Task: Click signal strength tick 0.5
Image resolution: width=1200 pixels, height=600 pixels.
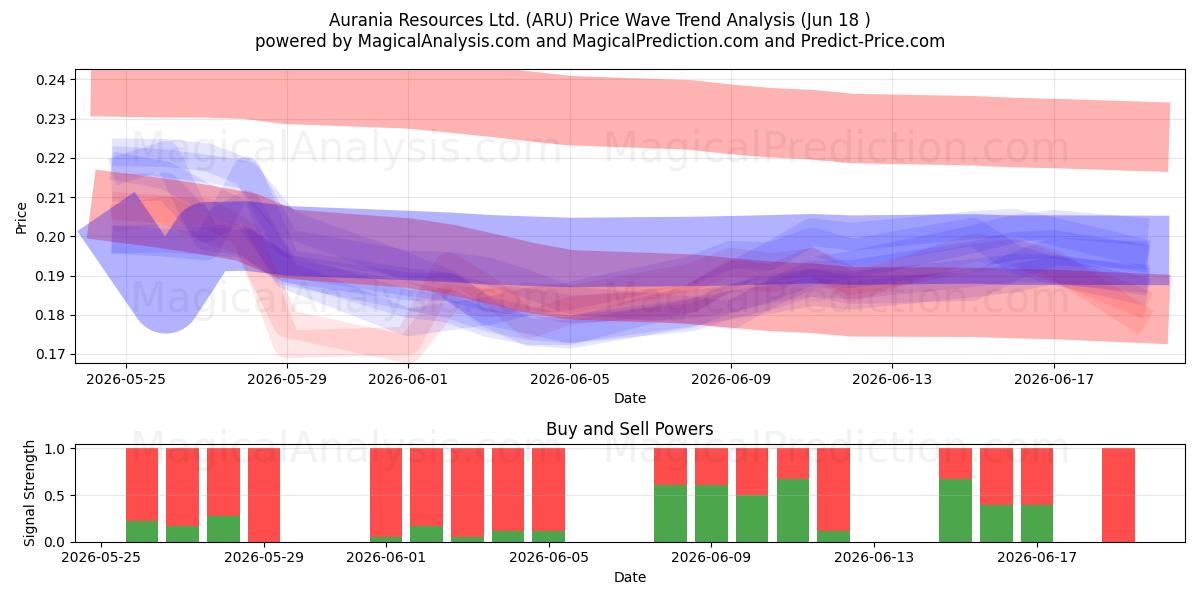Action: (x=56, y=495)
